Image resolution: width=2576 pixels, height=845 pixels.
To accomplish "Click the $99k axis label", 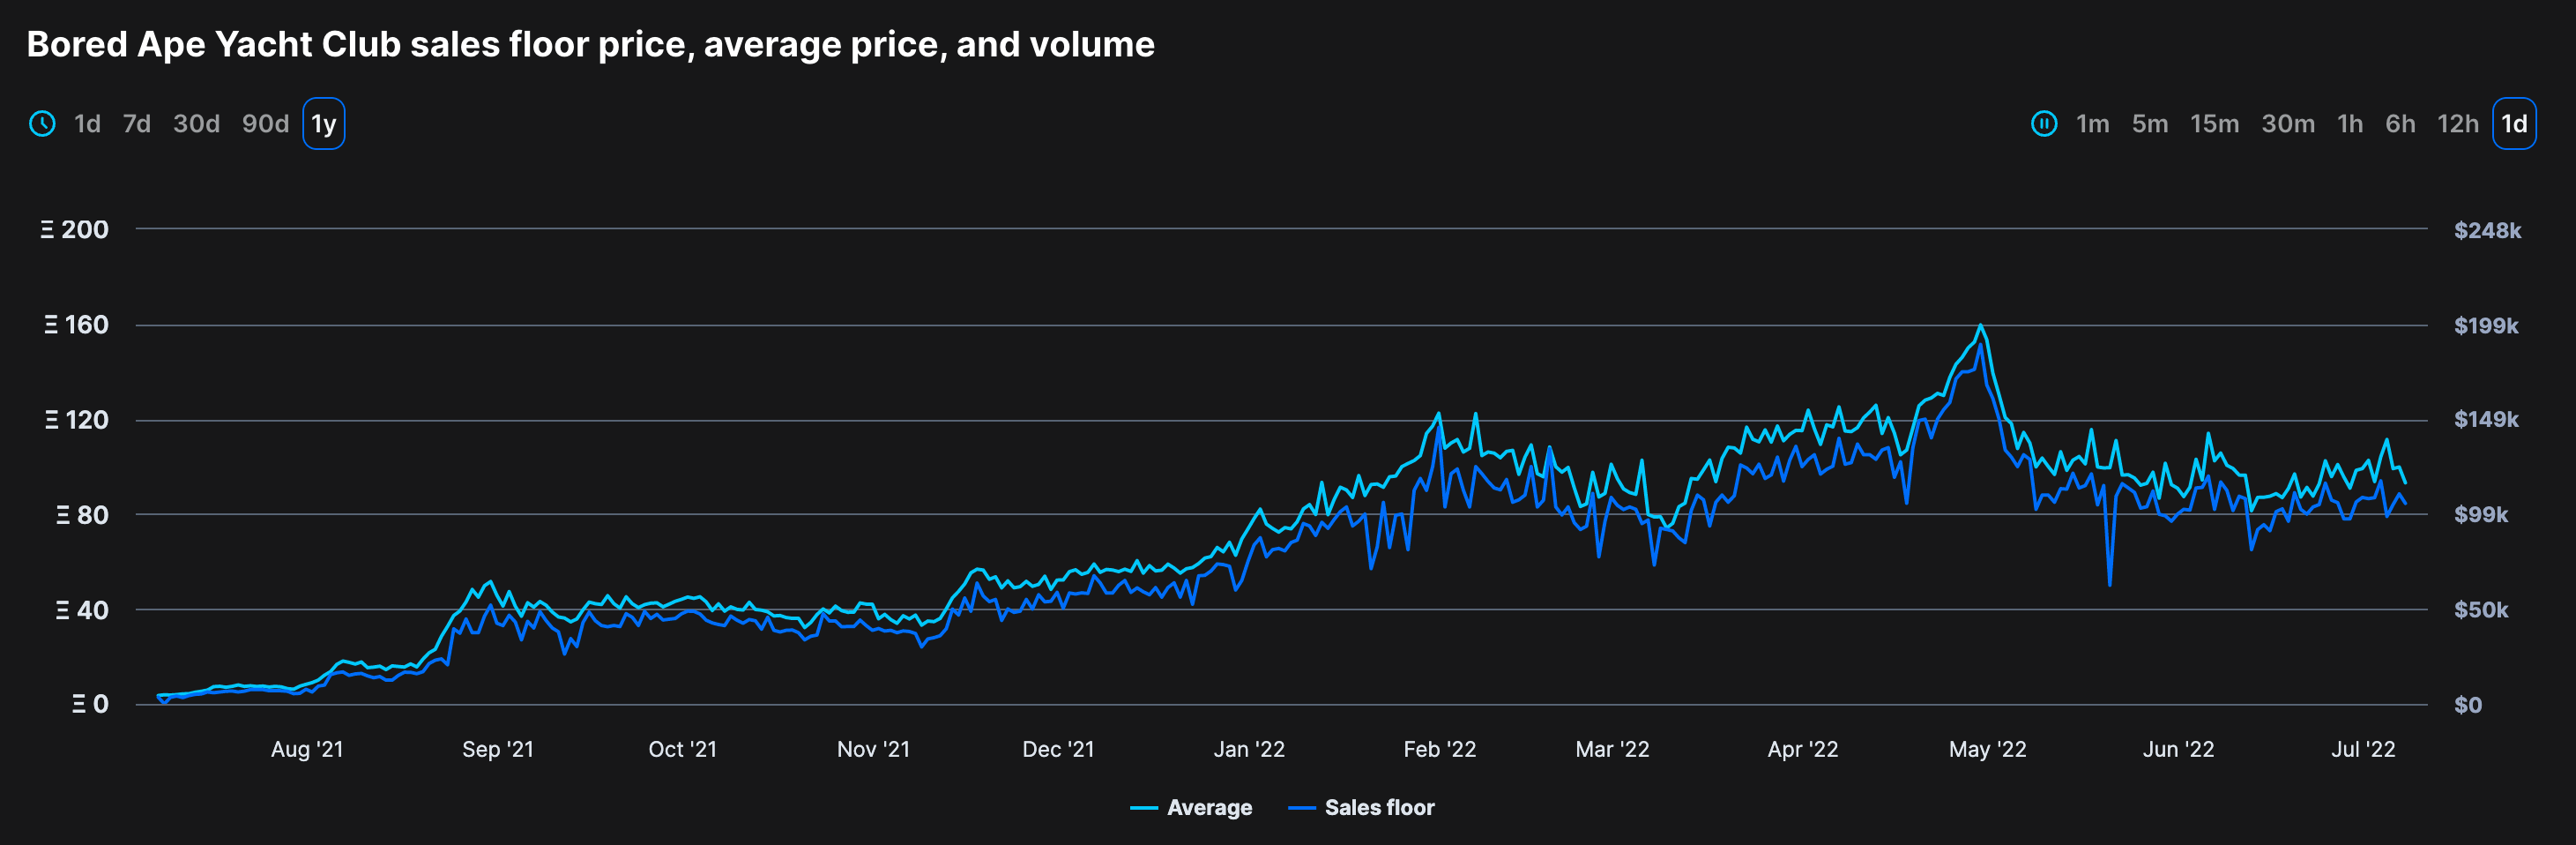I will click(x=2481, y=515).
